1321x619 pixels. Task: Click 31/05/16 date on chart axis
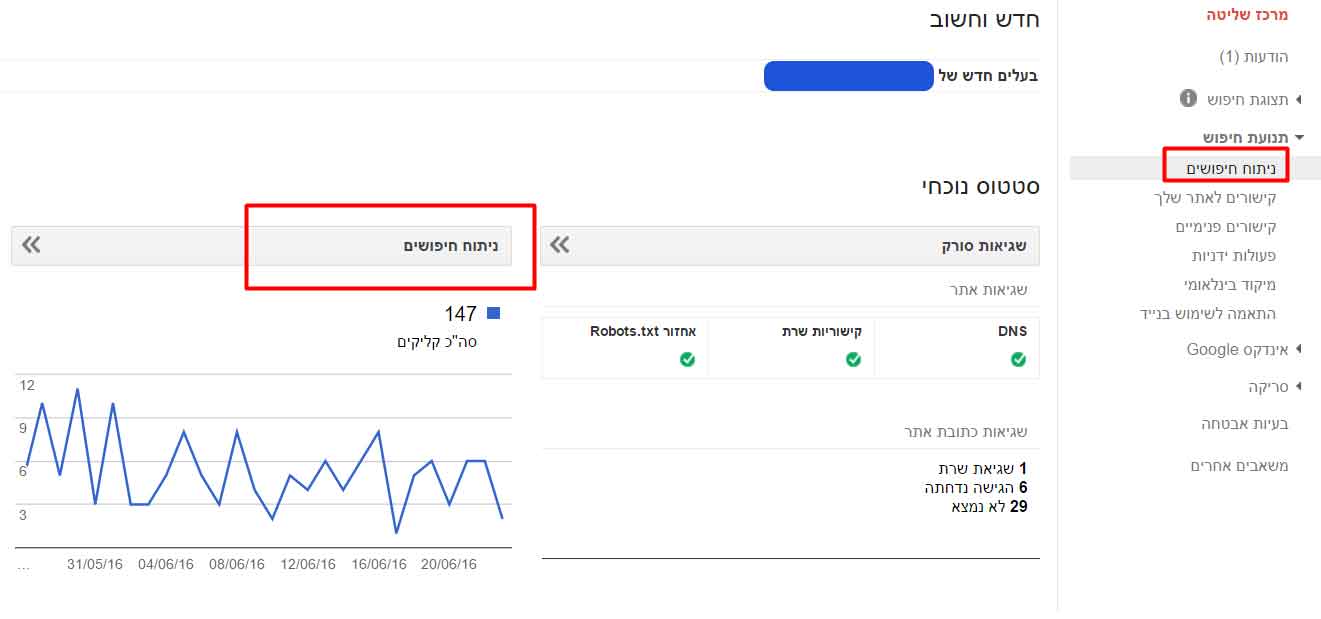(x=95, y=564)
